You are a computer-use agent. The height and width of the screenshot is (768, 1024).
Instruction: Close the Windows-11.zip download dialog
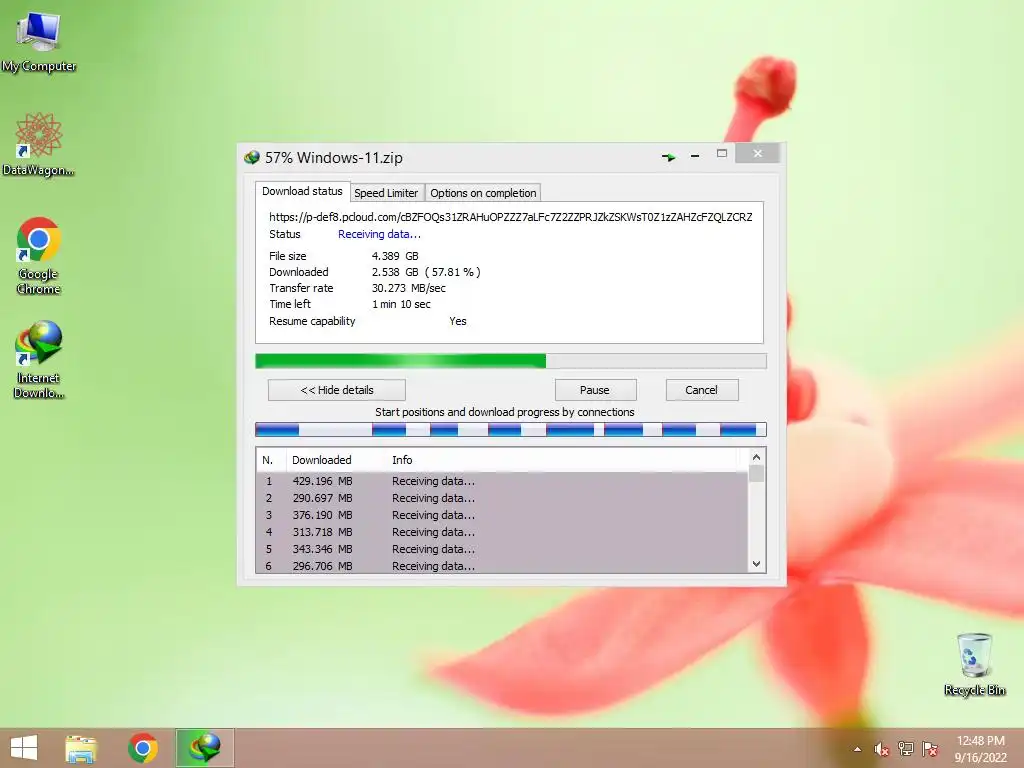[x=758, y=153]
